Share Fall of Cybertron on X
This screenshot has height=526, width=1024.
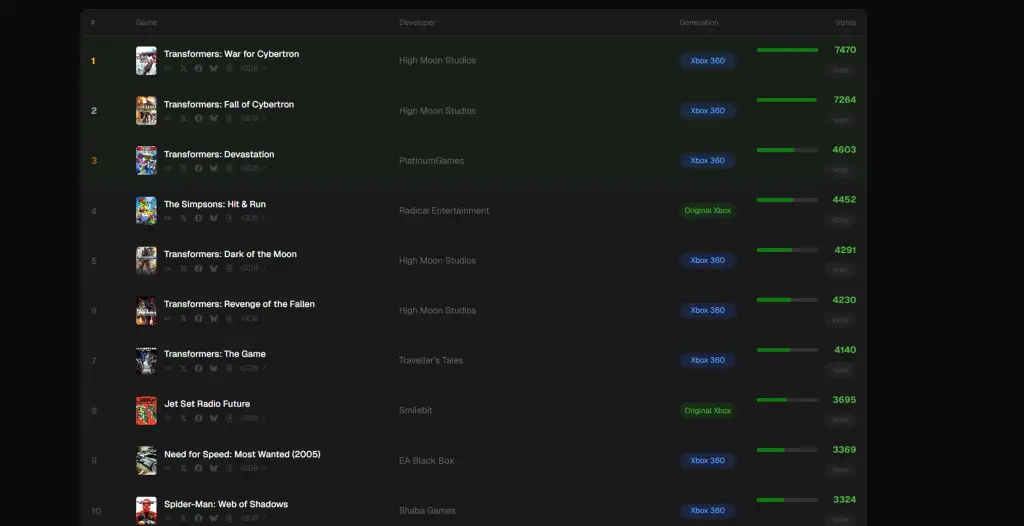point(184,118)
